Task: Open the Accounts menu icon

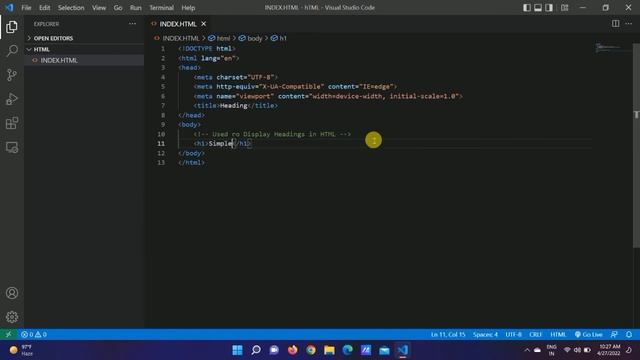Action: pos(12,293)
